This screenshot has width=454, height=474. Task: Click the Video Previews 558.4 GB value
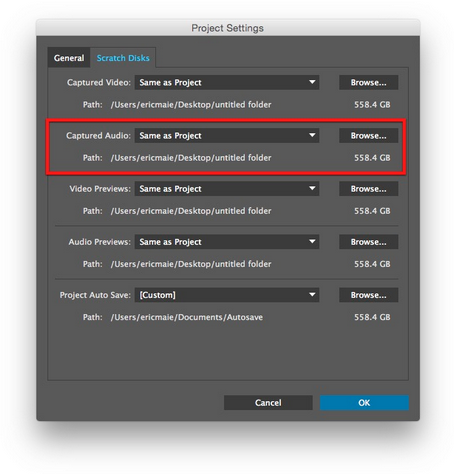372,211
